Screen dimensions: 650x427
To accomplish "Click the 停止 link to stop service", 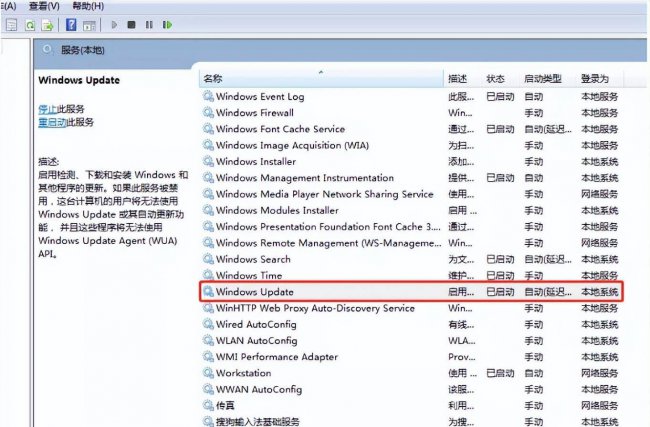I will pyautogui.click(x=47, y=109).
